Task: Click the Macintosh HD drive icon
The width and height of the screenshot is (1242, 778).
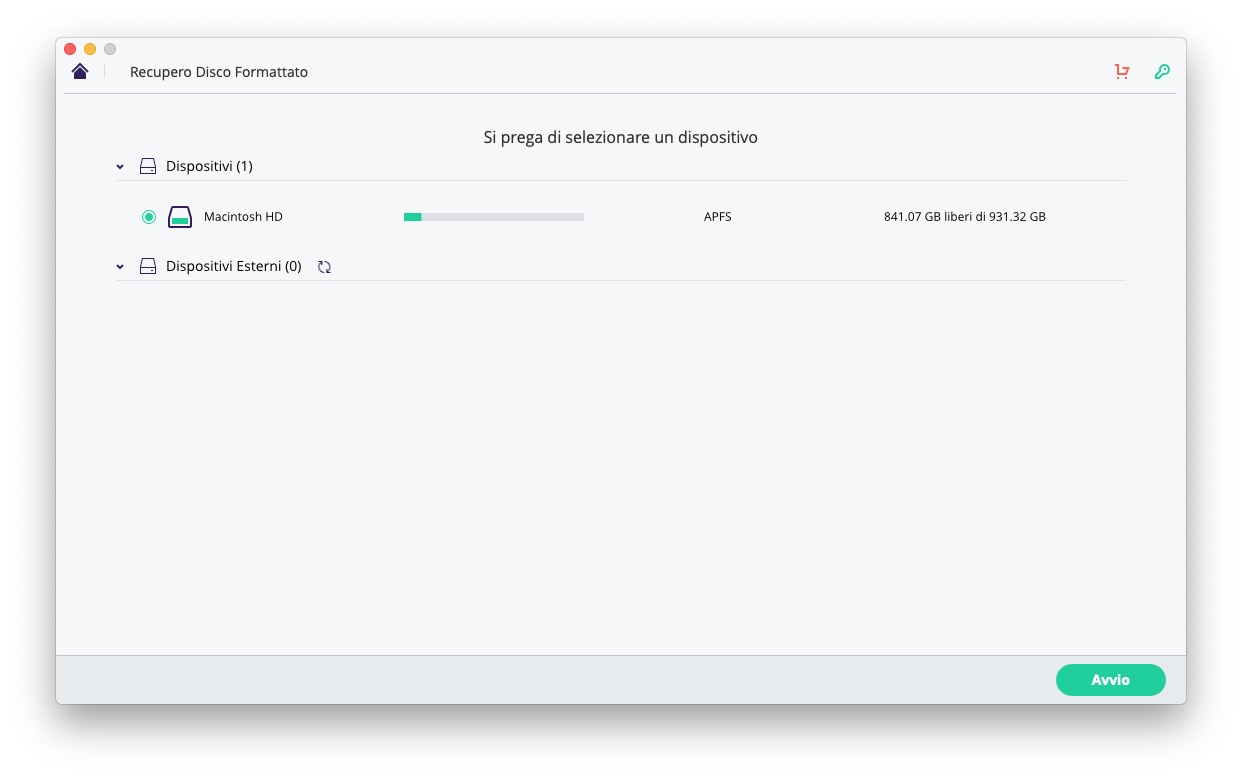Action: 180,217
